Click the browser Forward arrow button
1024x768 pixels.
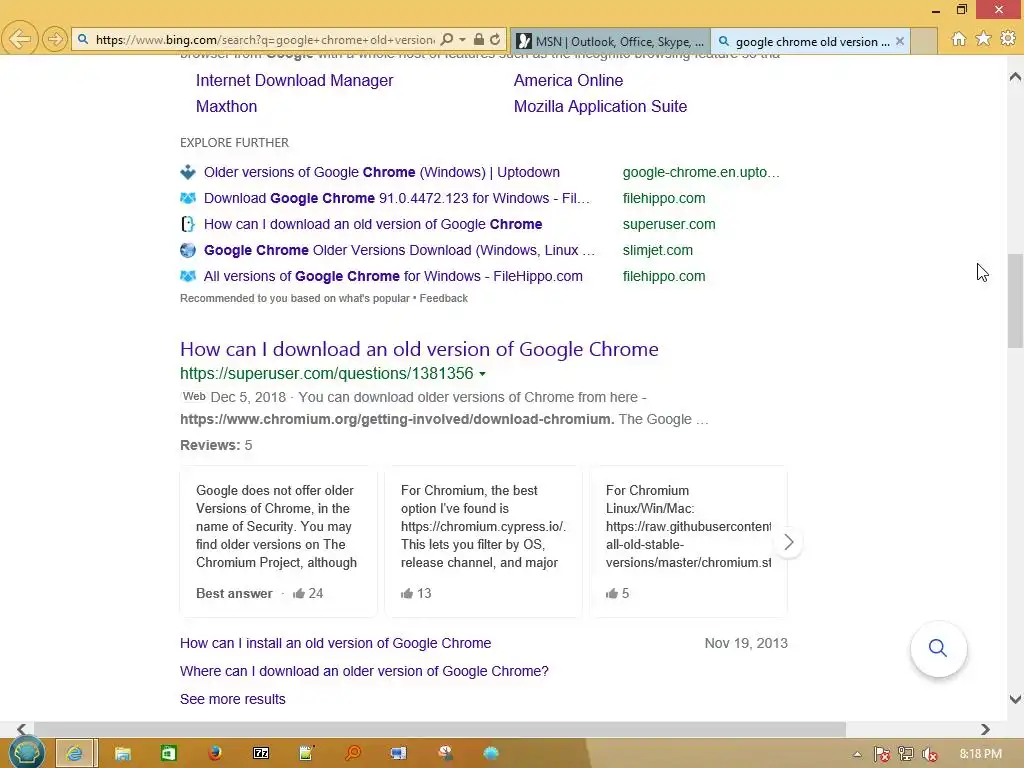point(55,40)
